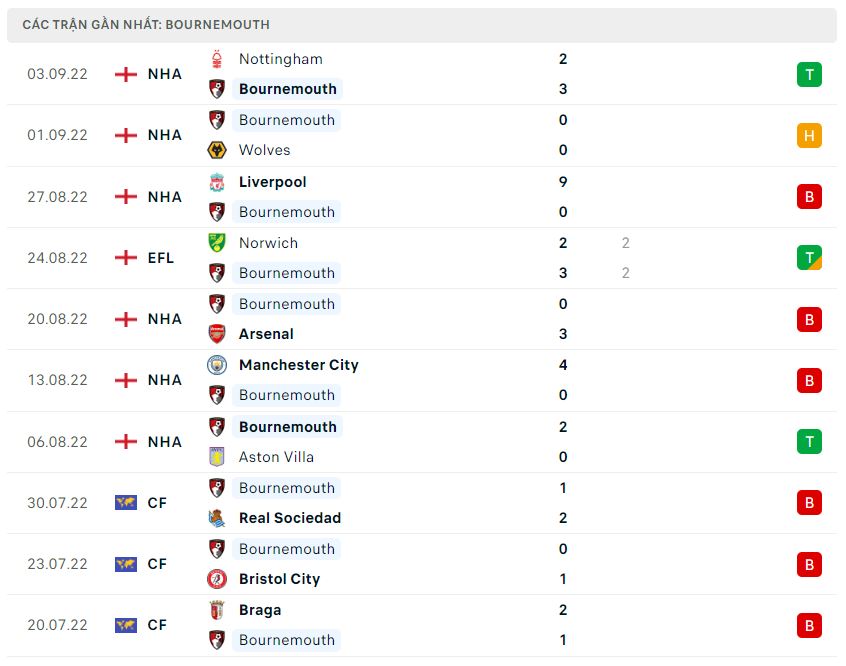Click the 'Các trận gần nhất: Bournemouth' header
Screen dimensions: 846x666
146,24
